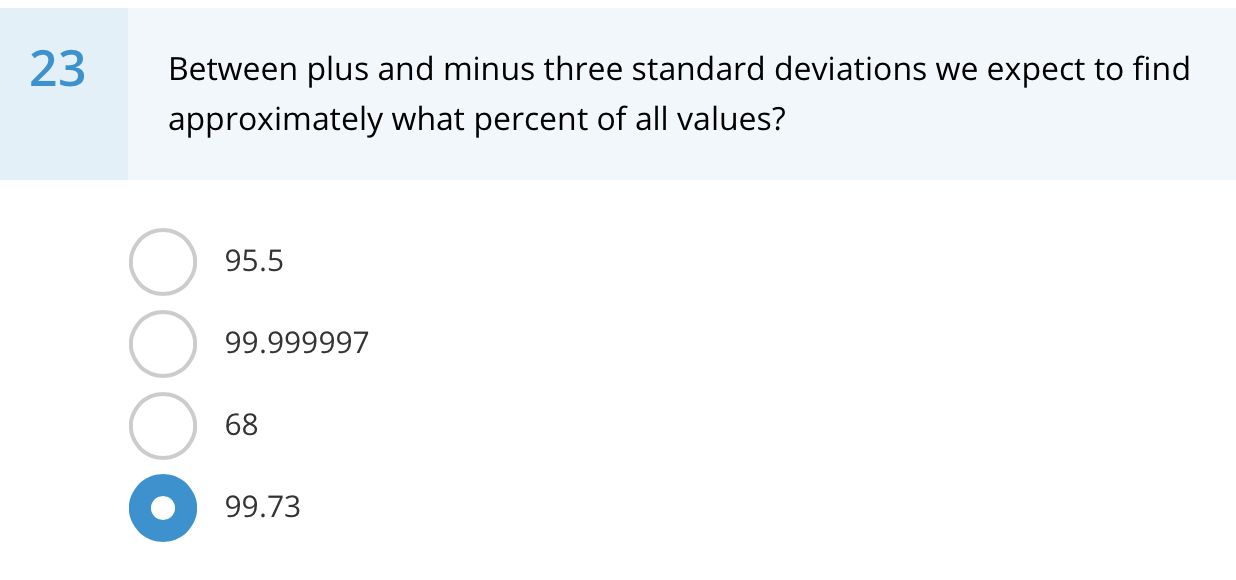This screenshot has width=1236, height=580.
Task: Click the 95.5 answer label text
Action: click(254, 262)
